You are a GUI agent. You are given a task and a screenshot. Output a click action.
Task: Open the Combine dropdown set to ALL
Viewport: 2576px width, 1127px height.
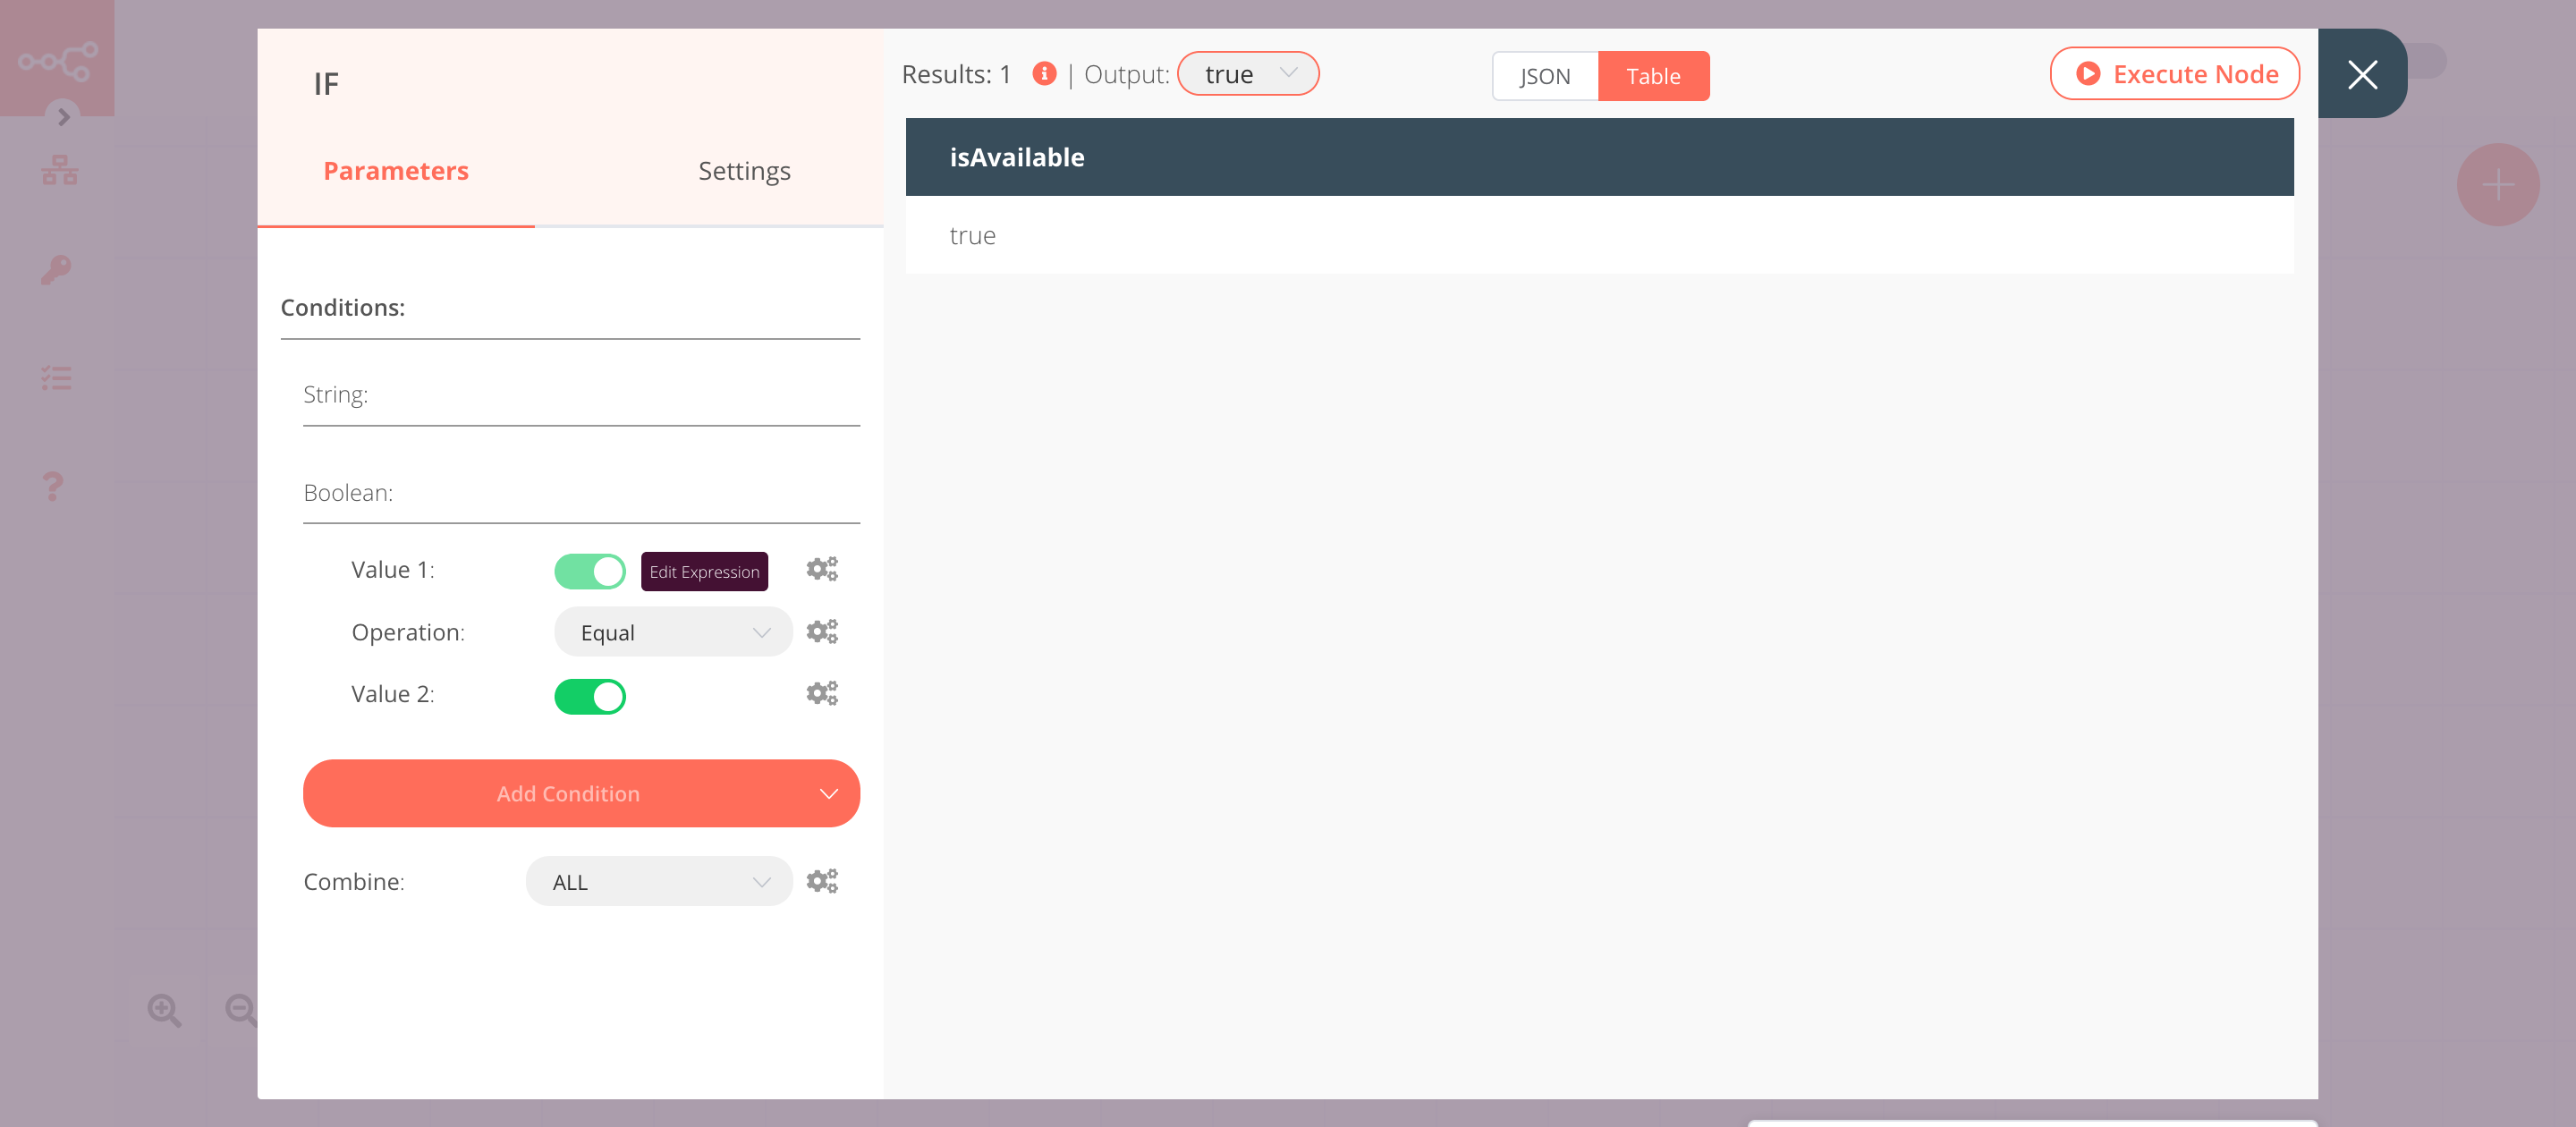click(658, 881)
